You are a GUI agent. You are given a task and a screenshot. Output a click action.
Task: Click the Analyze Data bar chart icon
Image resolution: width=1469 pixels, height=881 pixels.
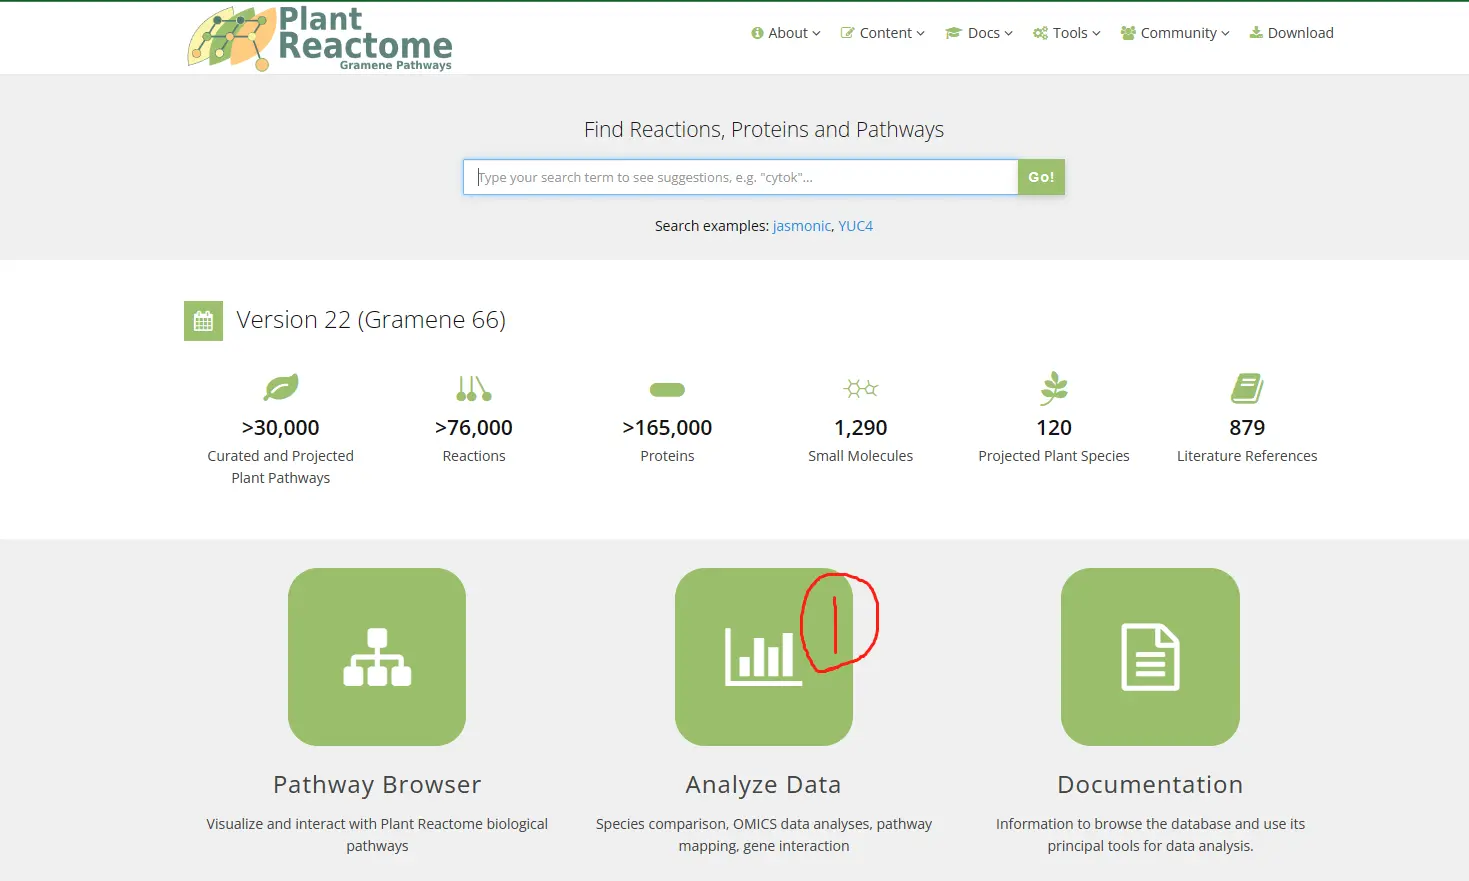763,657
